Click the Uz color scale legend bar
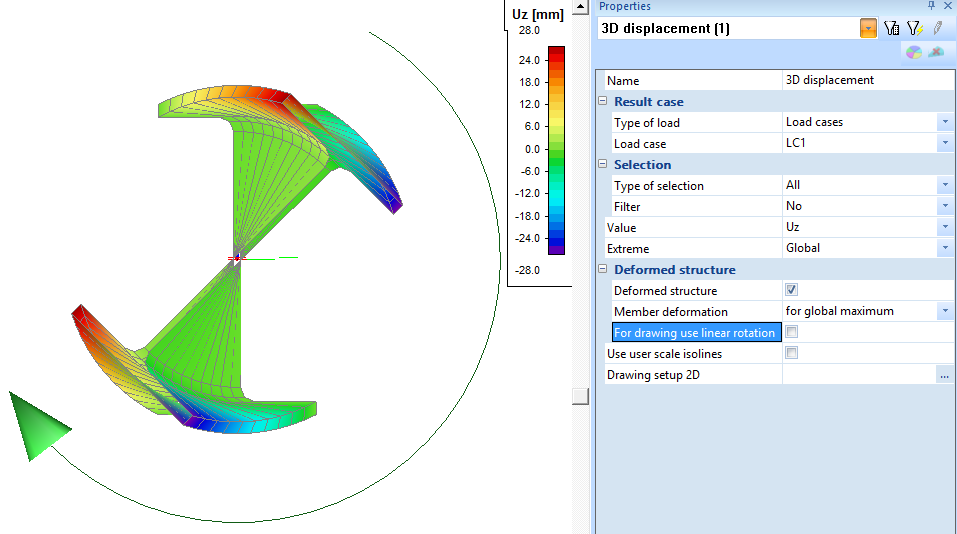957x534 pixels. (x=556, y=150)
